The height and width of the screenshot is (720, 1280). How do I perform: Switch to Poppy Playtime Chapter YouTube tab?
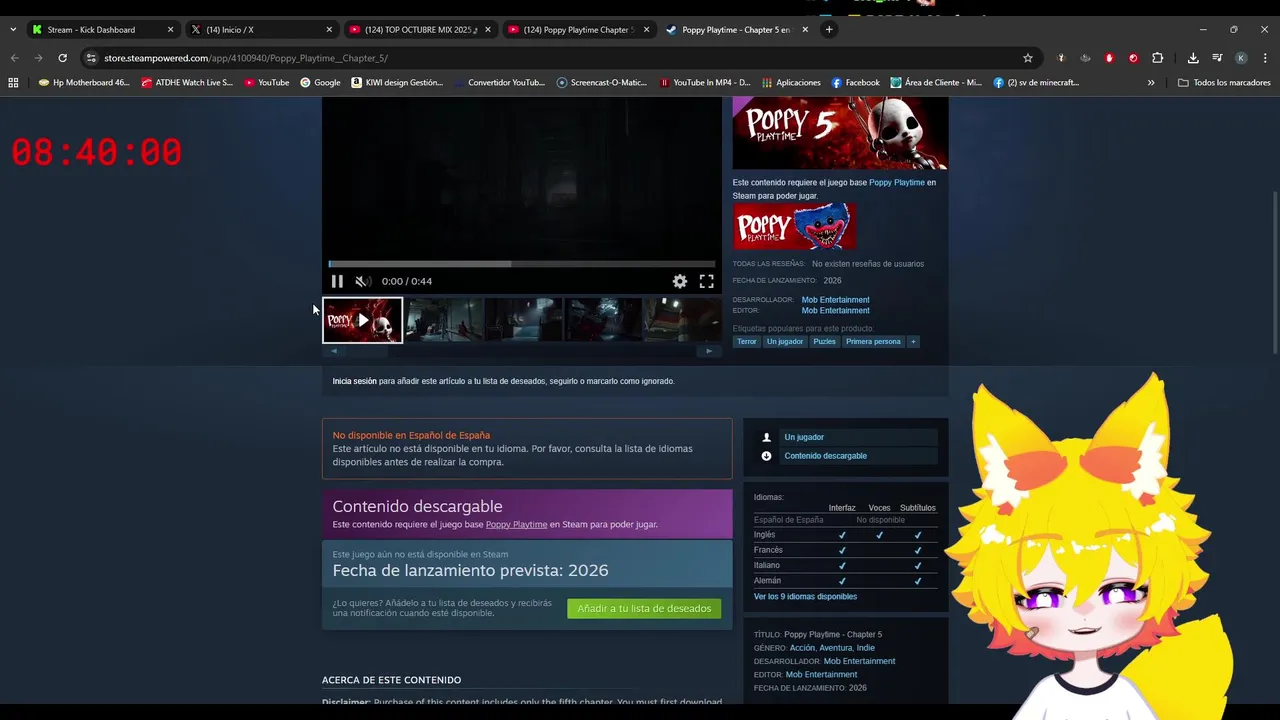click(x=578, y=30)
